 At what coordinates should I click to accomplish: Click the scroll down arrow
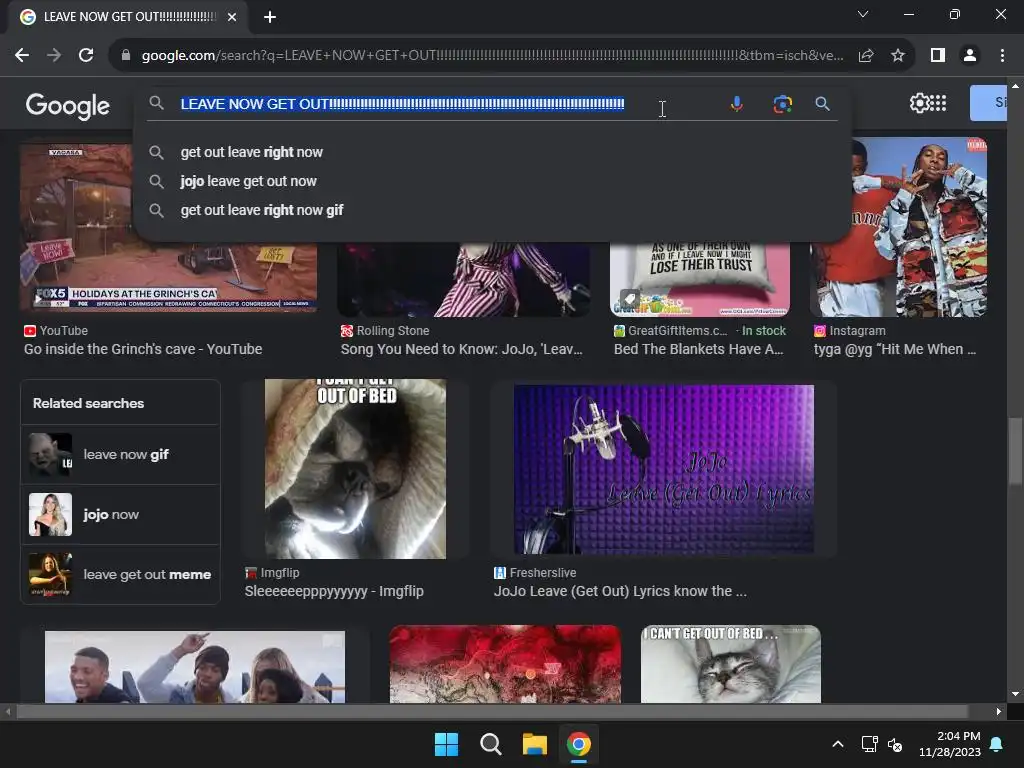(x=1015, y=694)
